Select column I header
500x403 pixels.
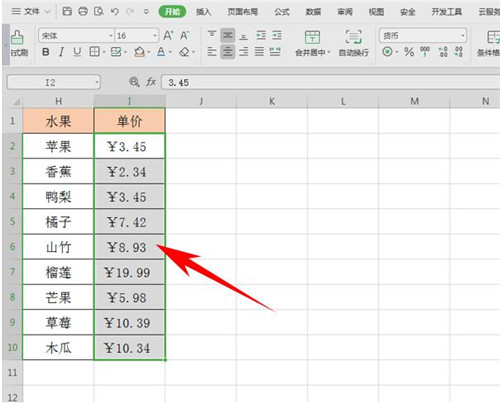pos(129,101)
